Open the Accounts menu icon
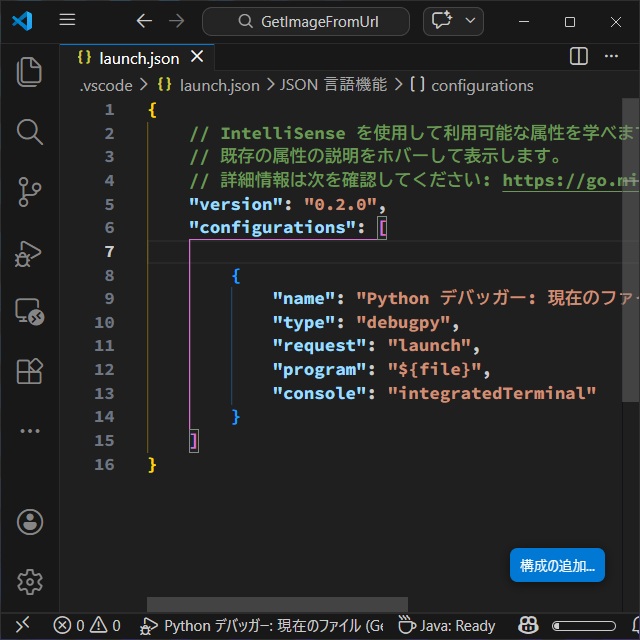This screenshot has height=640, width=640. (30, 521)
